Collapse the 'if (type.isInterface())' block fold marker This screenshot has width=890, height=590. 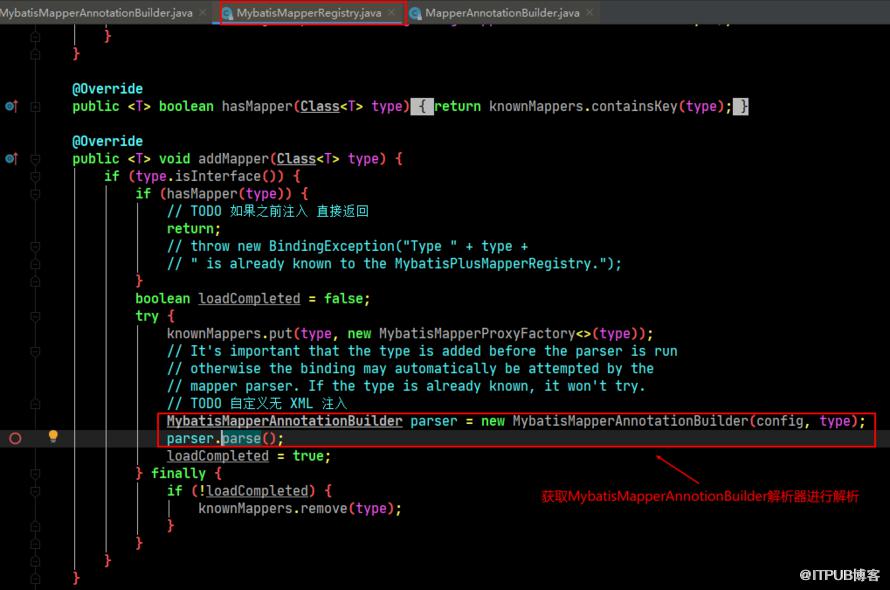(x=35, y=176)
